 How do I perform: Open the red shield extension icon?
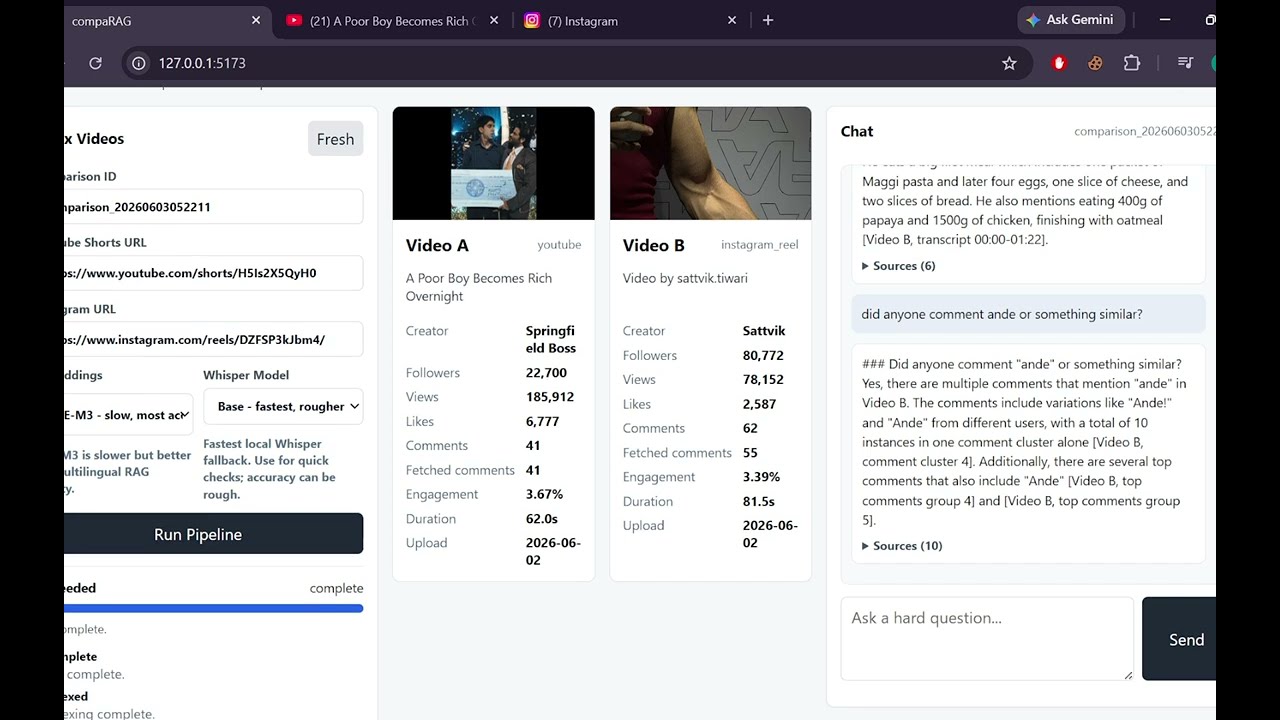point(1059,63)
